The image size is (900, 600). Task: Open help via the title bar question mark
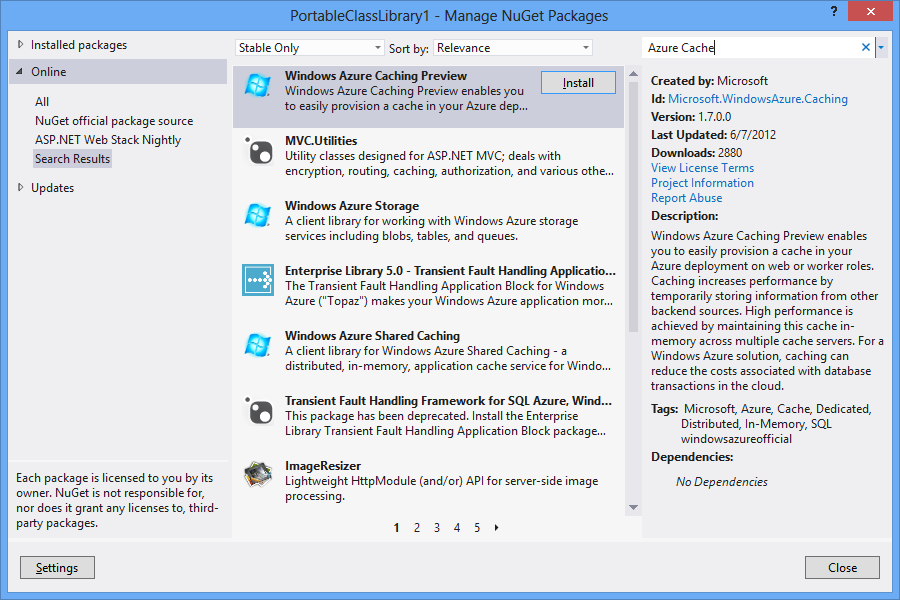[x=833, y=13]
